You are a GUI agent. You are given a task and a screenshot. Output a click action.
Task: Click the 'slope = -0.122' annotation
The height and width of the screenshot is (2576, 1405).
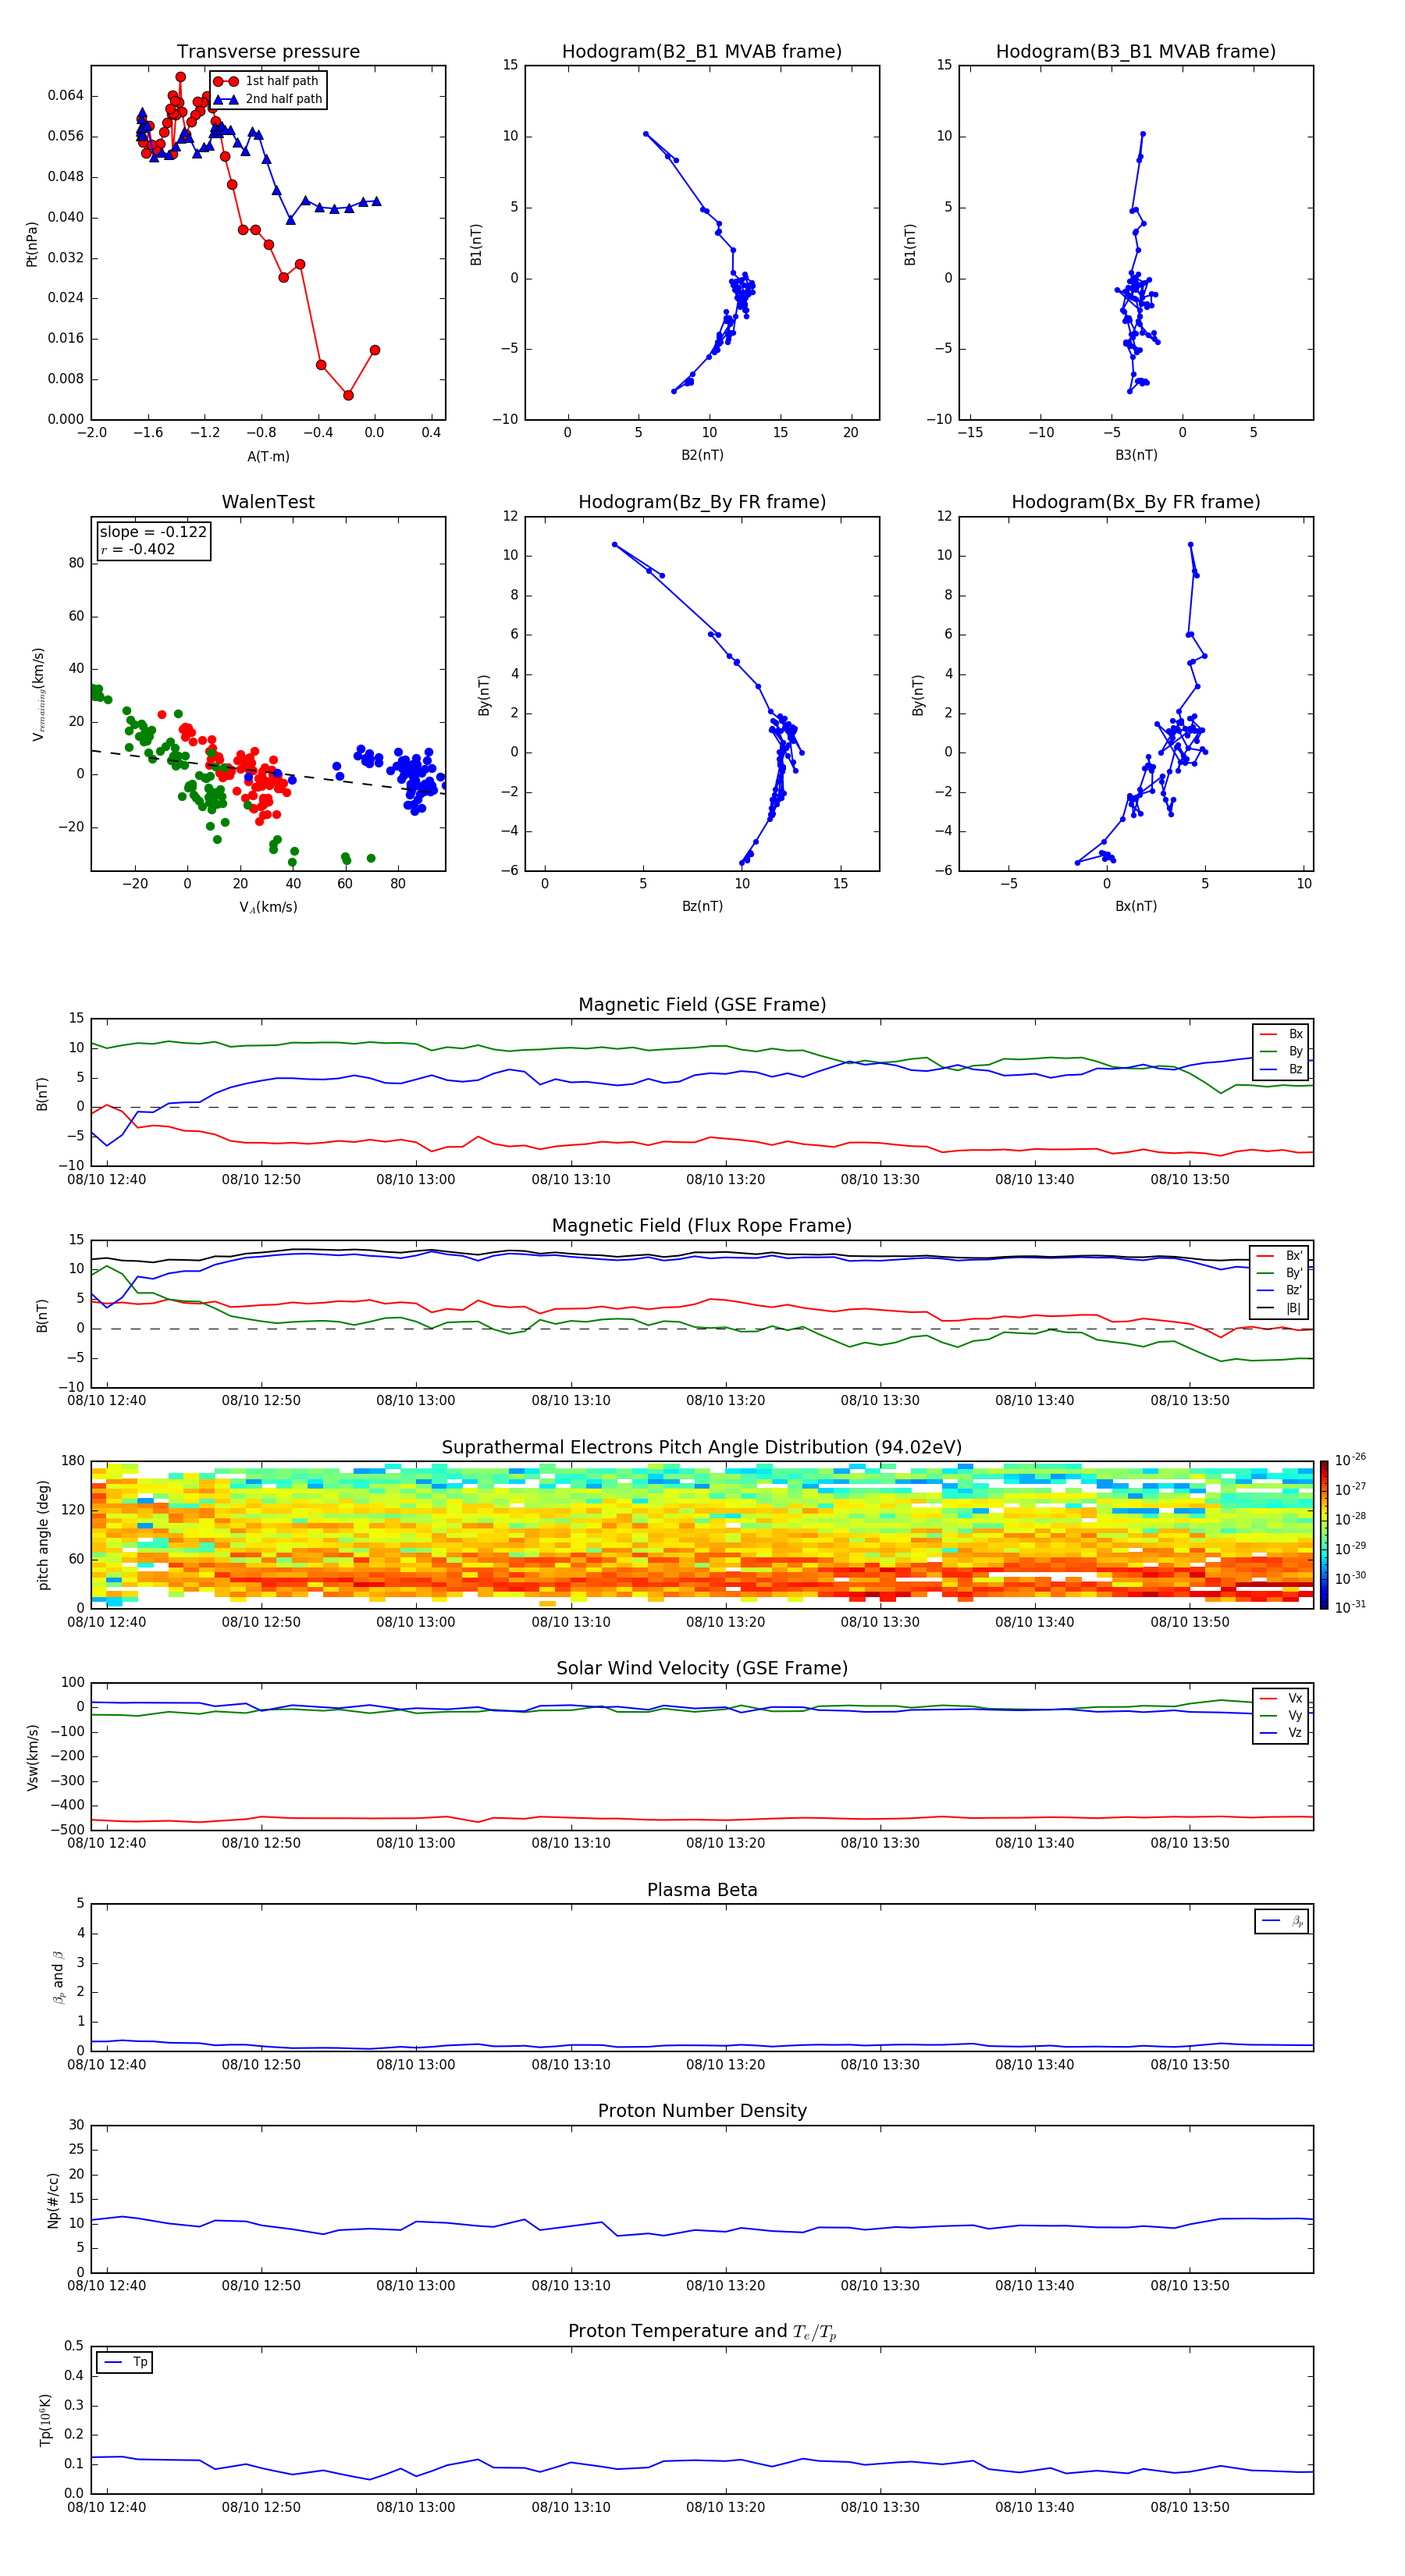click(153, 532)
